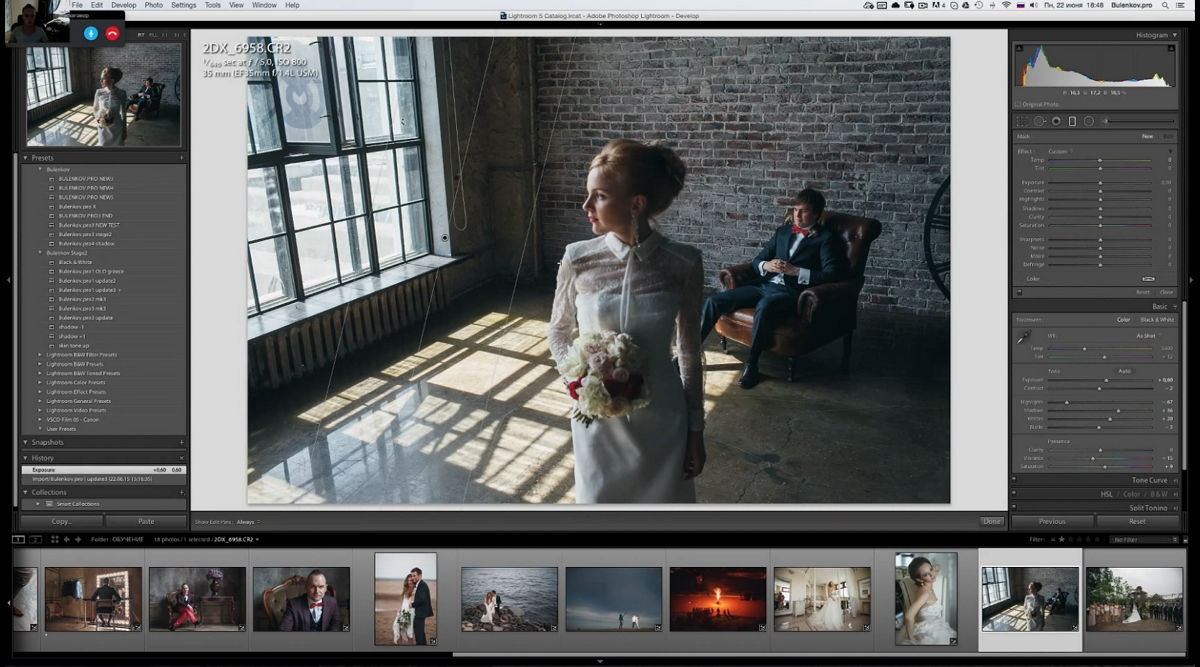The height and width of the screenshot is (667, 1200).
Task: Toggle Tone Curve panel switch
Action: click(1014, 480)
